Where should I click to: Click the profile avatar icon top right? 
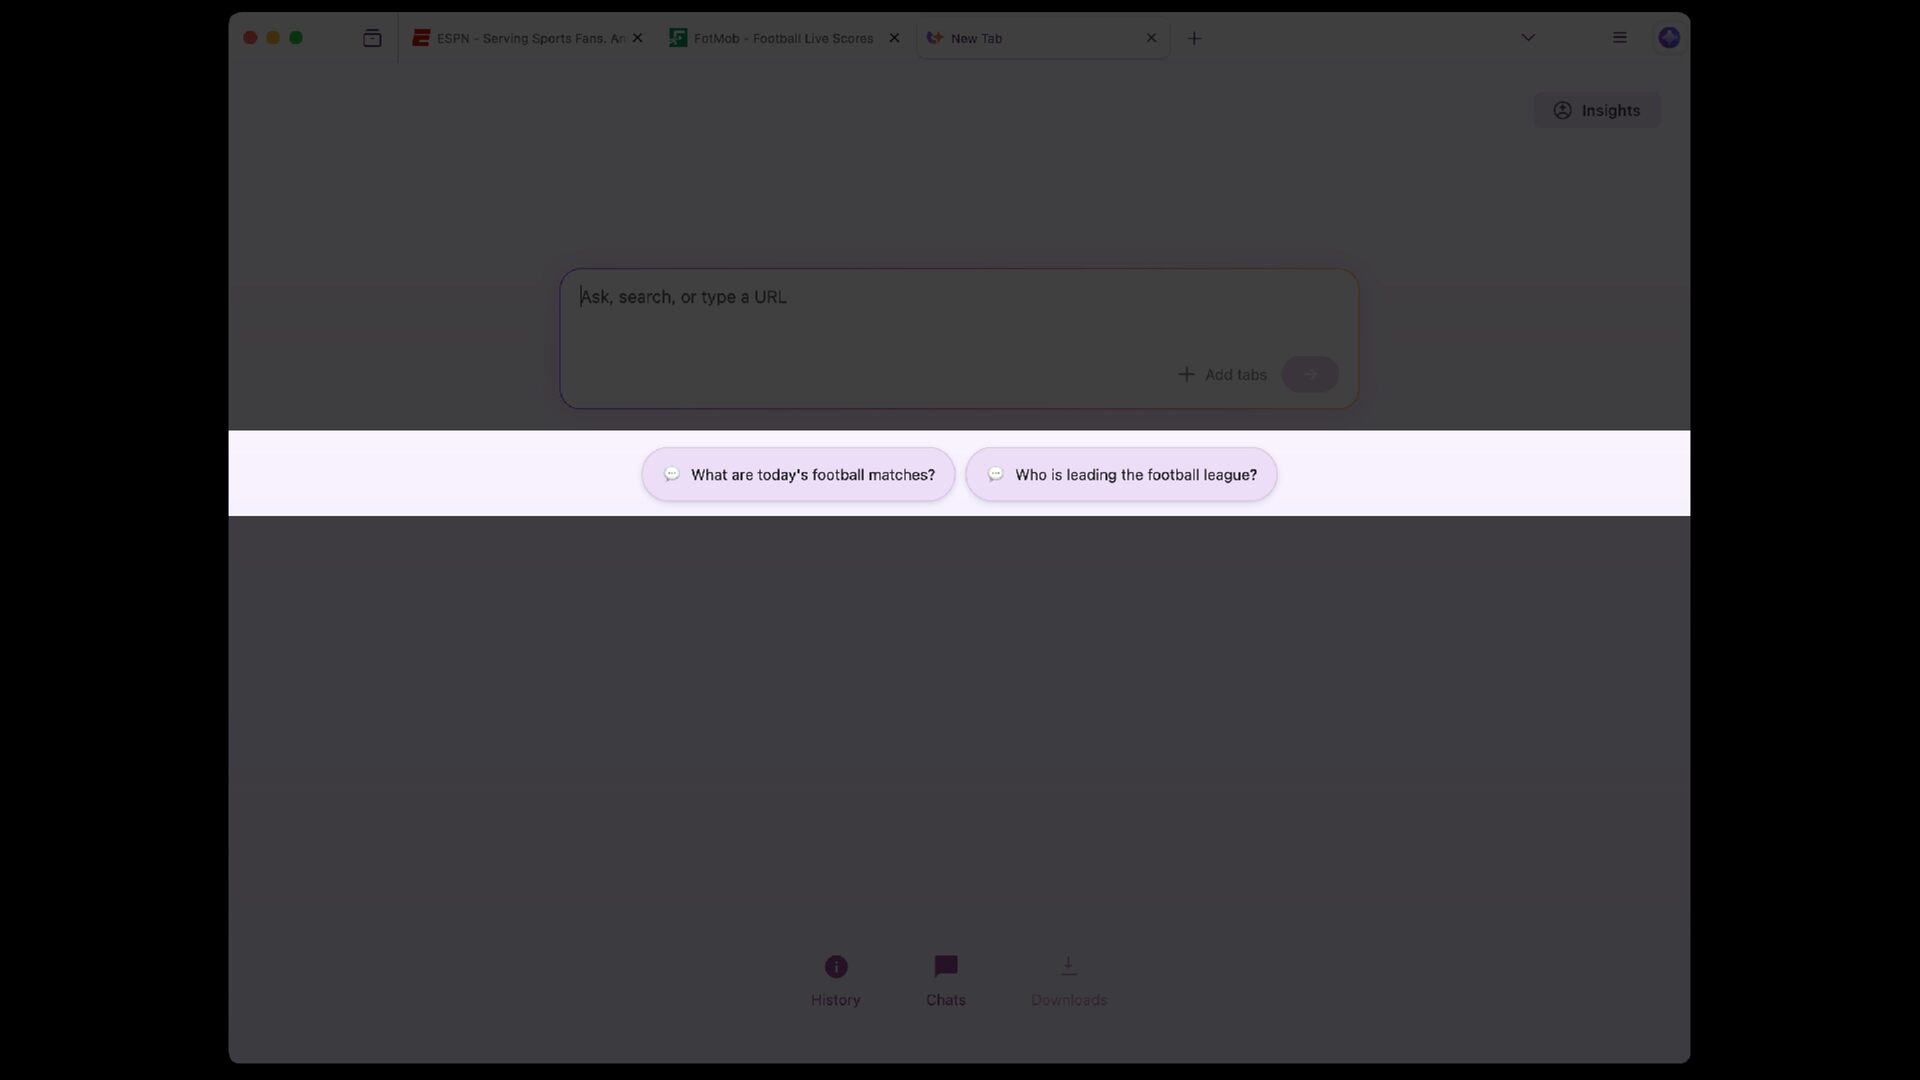coord(1669,38)
